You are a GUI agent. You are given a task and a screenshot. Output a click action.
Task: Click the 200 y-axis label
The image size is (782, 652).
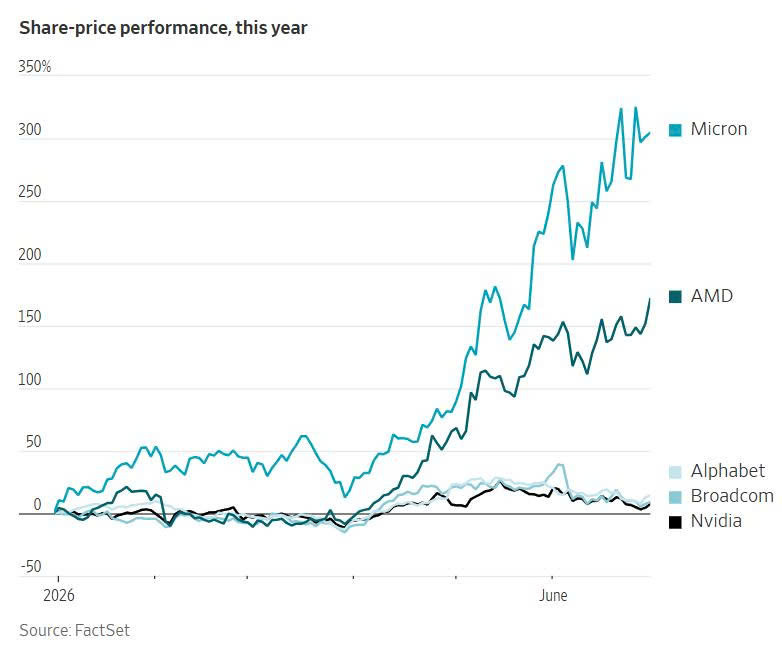pyautogui.click(x=30, y=254)
